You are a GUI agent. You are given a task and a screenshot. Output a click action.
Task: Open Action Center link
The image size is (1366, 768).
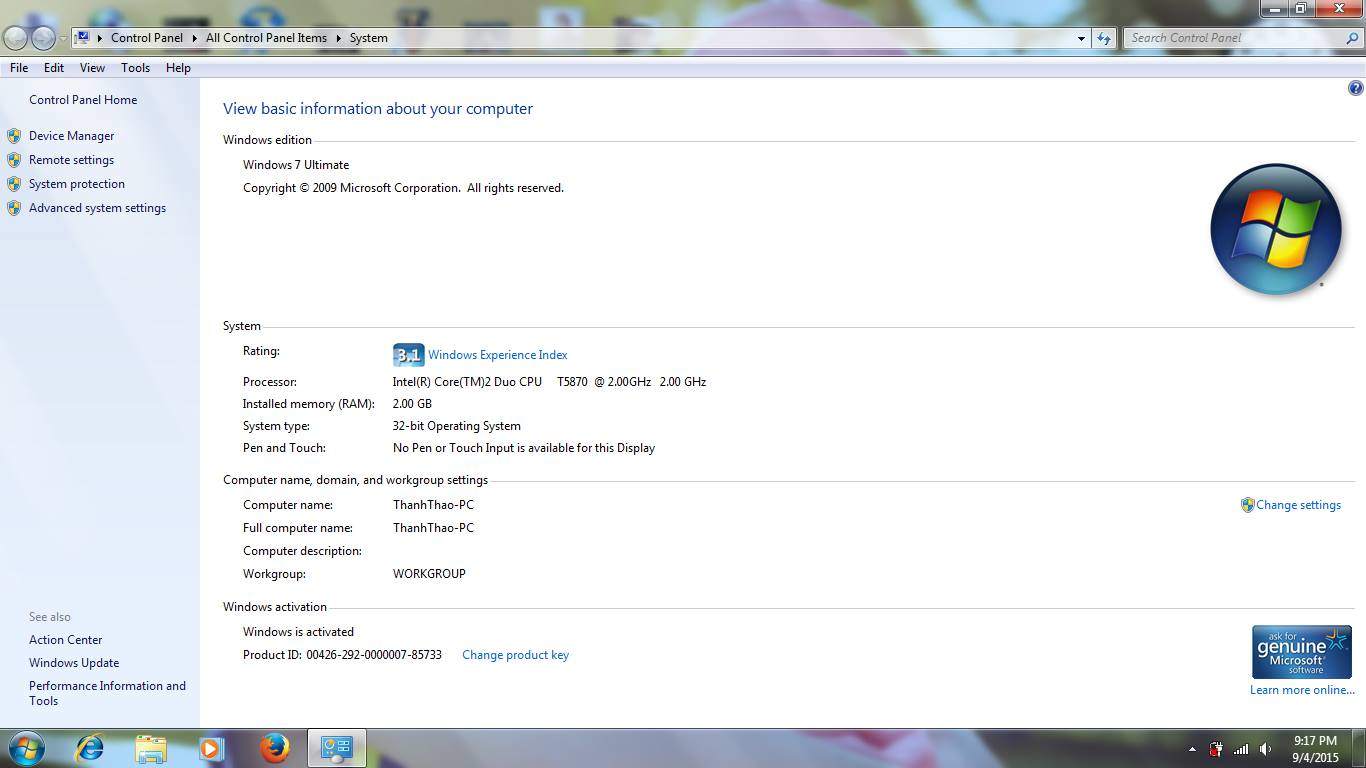coord(65,640)
